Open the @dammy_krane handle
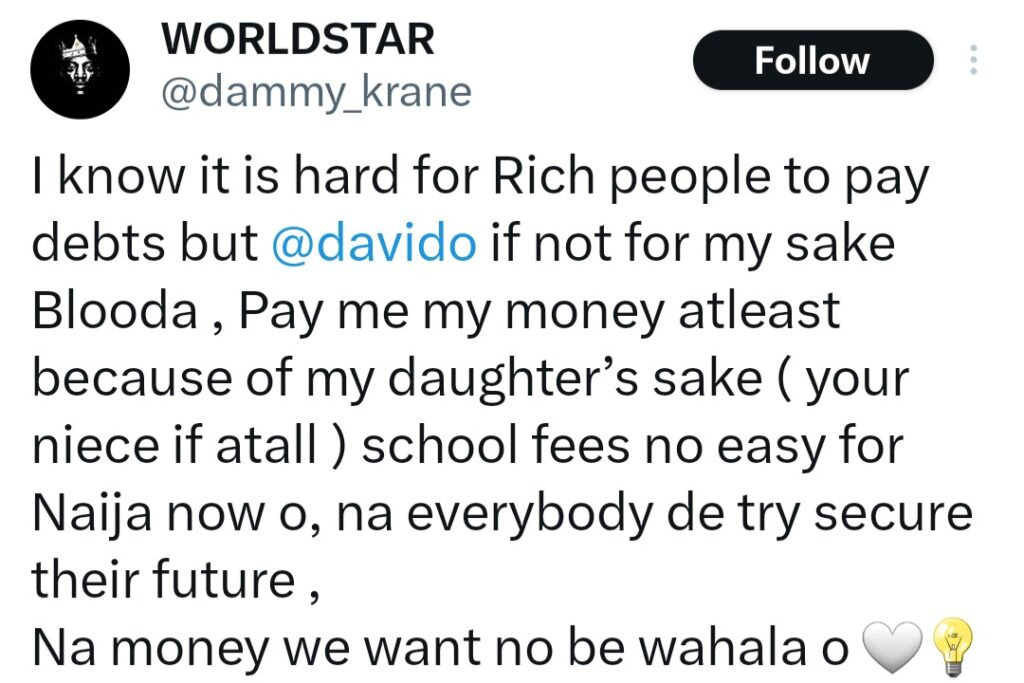This screenshot has width=1024, height=683. pos(315,92)
